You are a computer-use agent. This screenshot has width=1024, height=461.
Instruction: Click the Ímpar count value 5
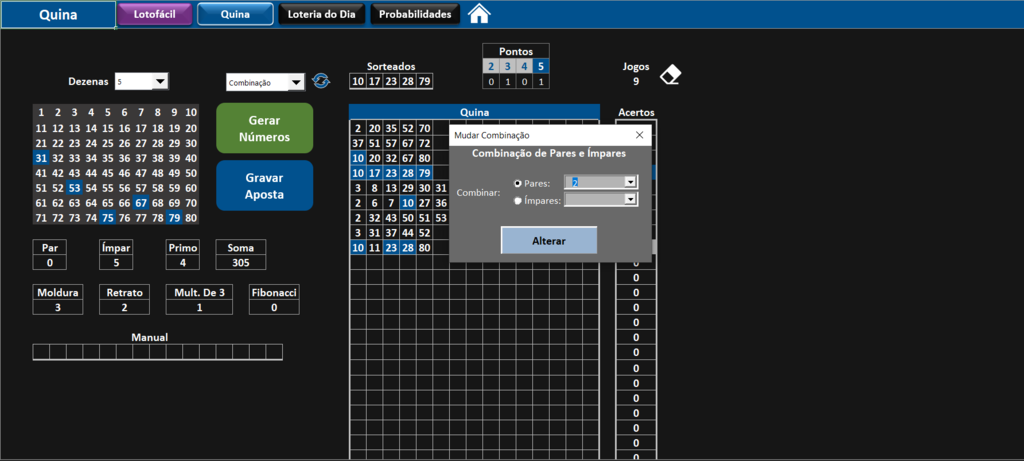point(116,262)
